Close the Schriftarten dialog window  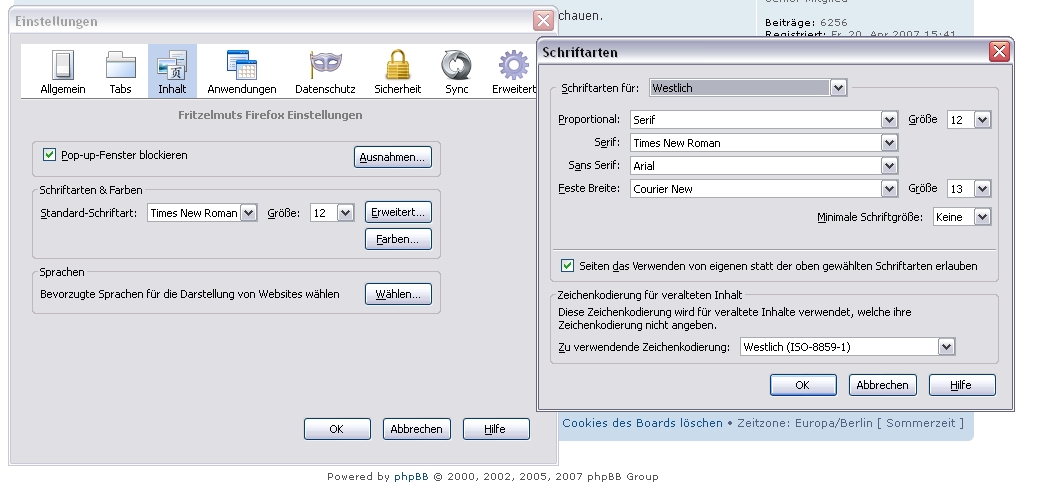click(x=999, y=51)
